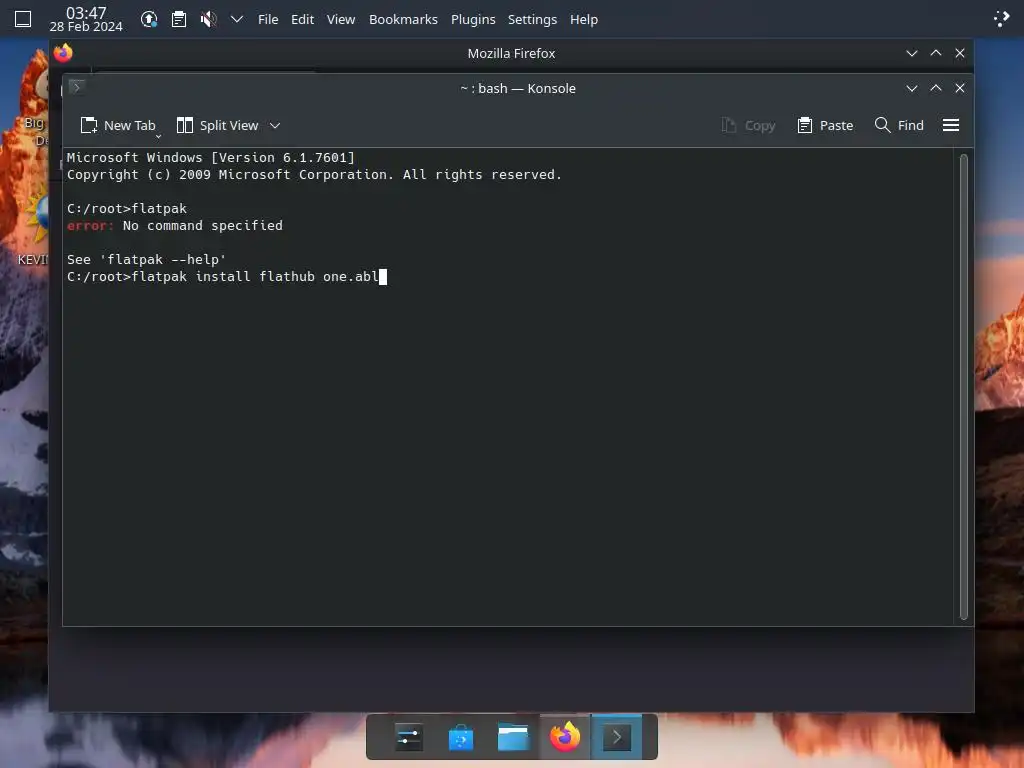Open the Konsole hamburger menu
This screenshot has height=768, width=1024.
coord(951,125)
